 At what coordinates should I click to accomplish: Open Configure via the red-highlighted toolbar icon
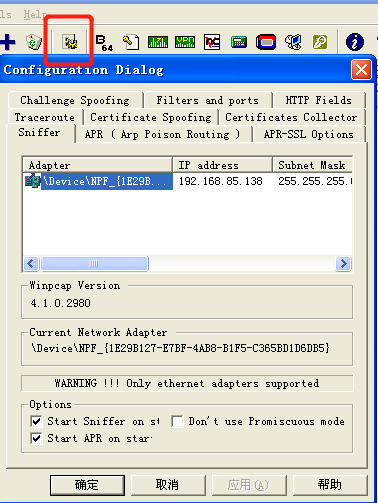70,42
